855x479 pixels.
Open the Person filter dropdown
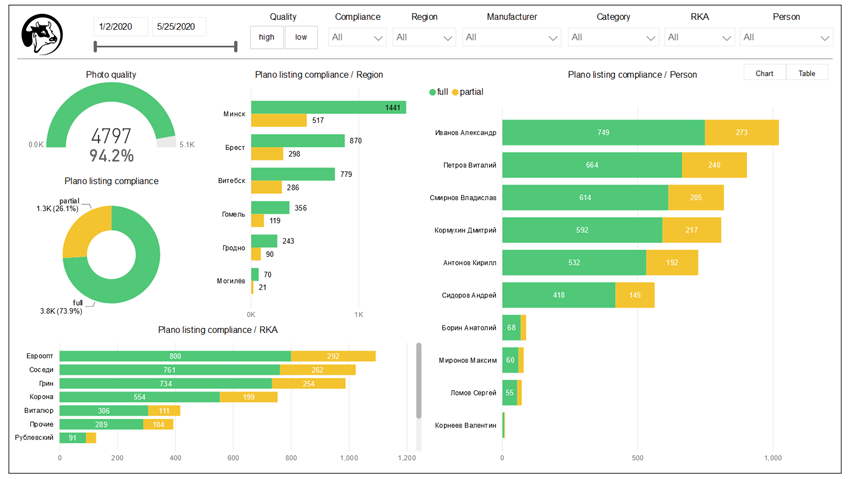point(786,38)
